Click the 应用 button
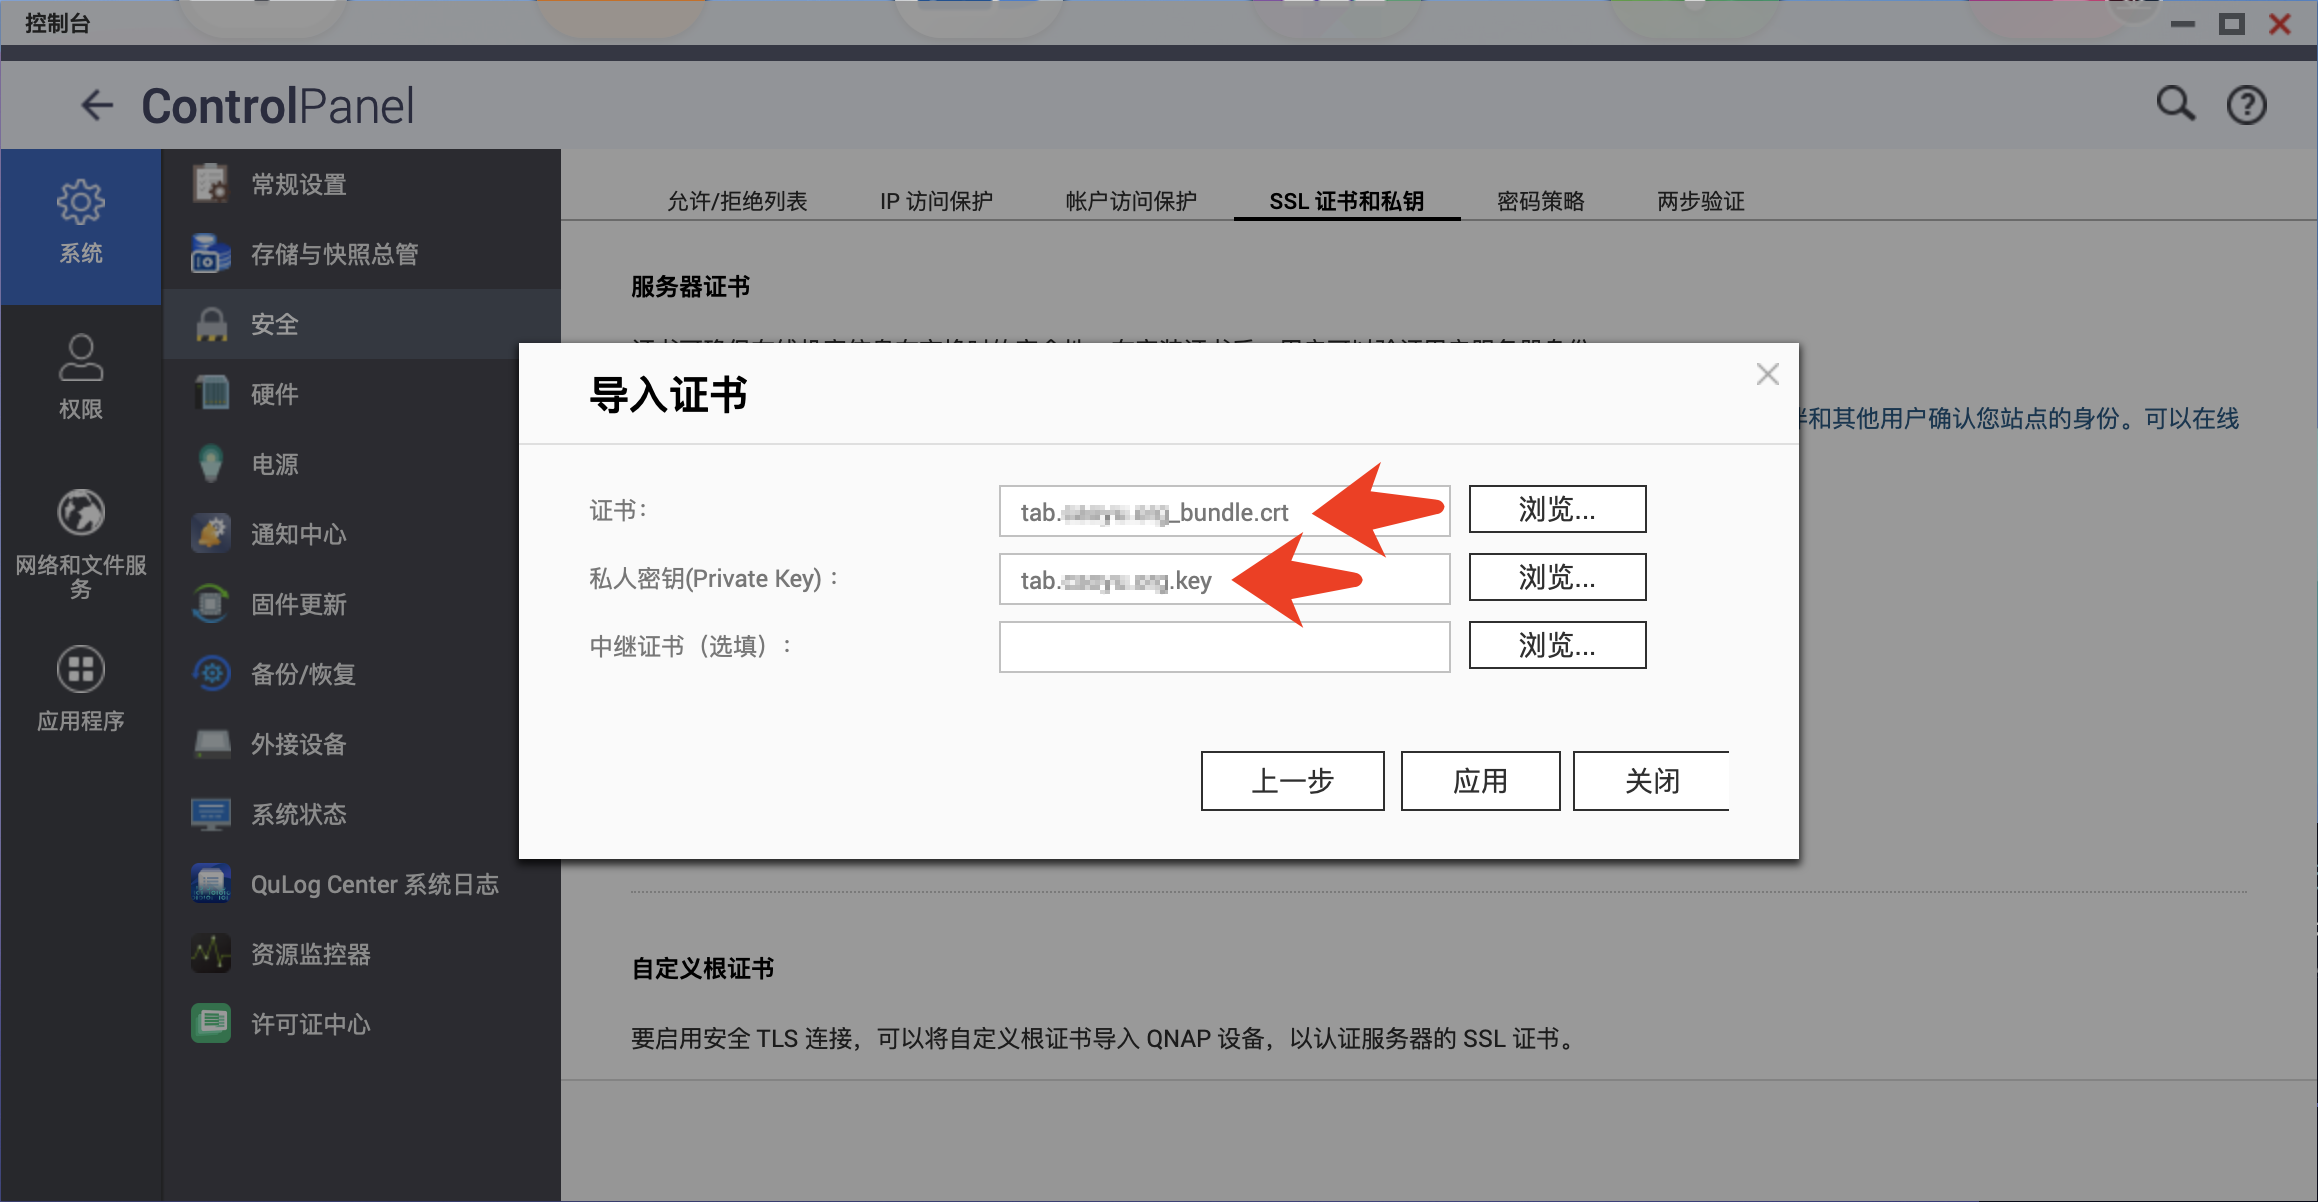Image resolution: width=2318 pixels, height=1202 pixels. (1480, 781)
